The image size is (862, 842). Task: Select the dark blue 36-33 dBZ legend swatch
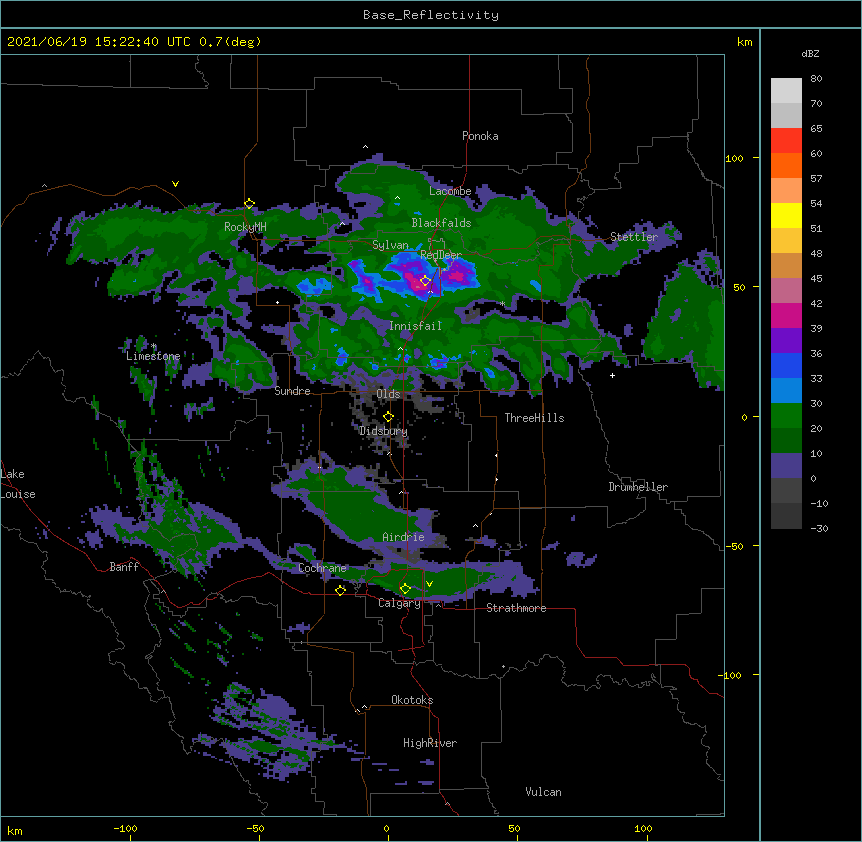(786, 365)
